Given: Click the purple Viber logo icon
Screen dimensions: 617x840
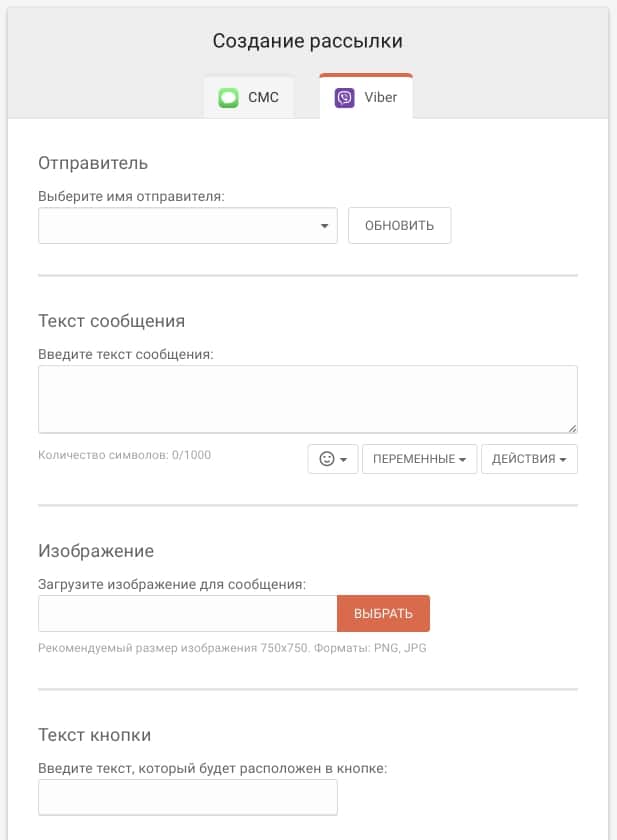Looking at the screenshot, I should (344, 98).
